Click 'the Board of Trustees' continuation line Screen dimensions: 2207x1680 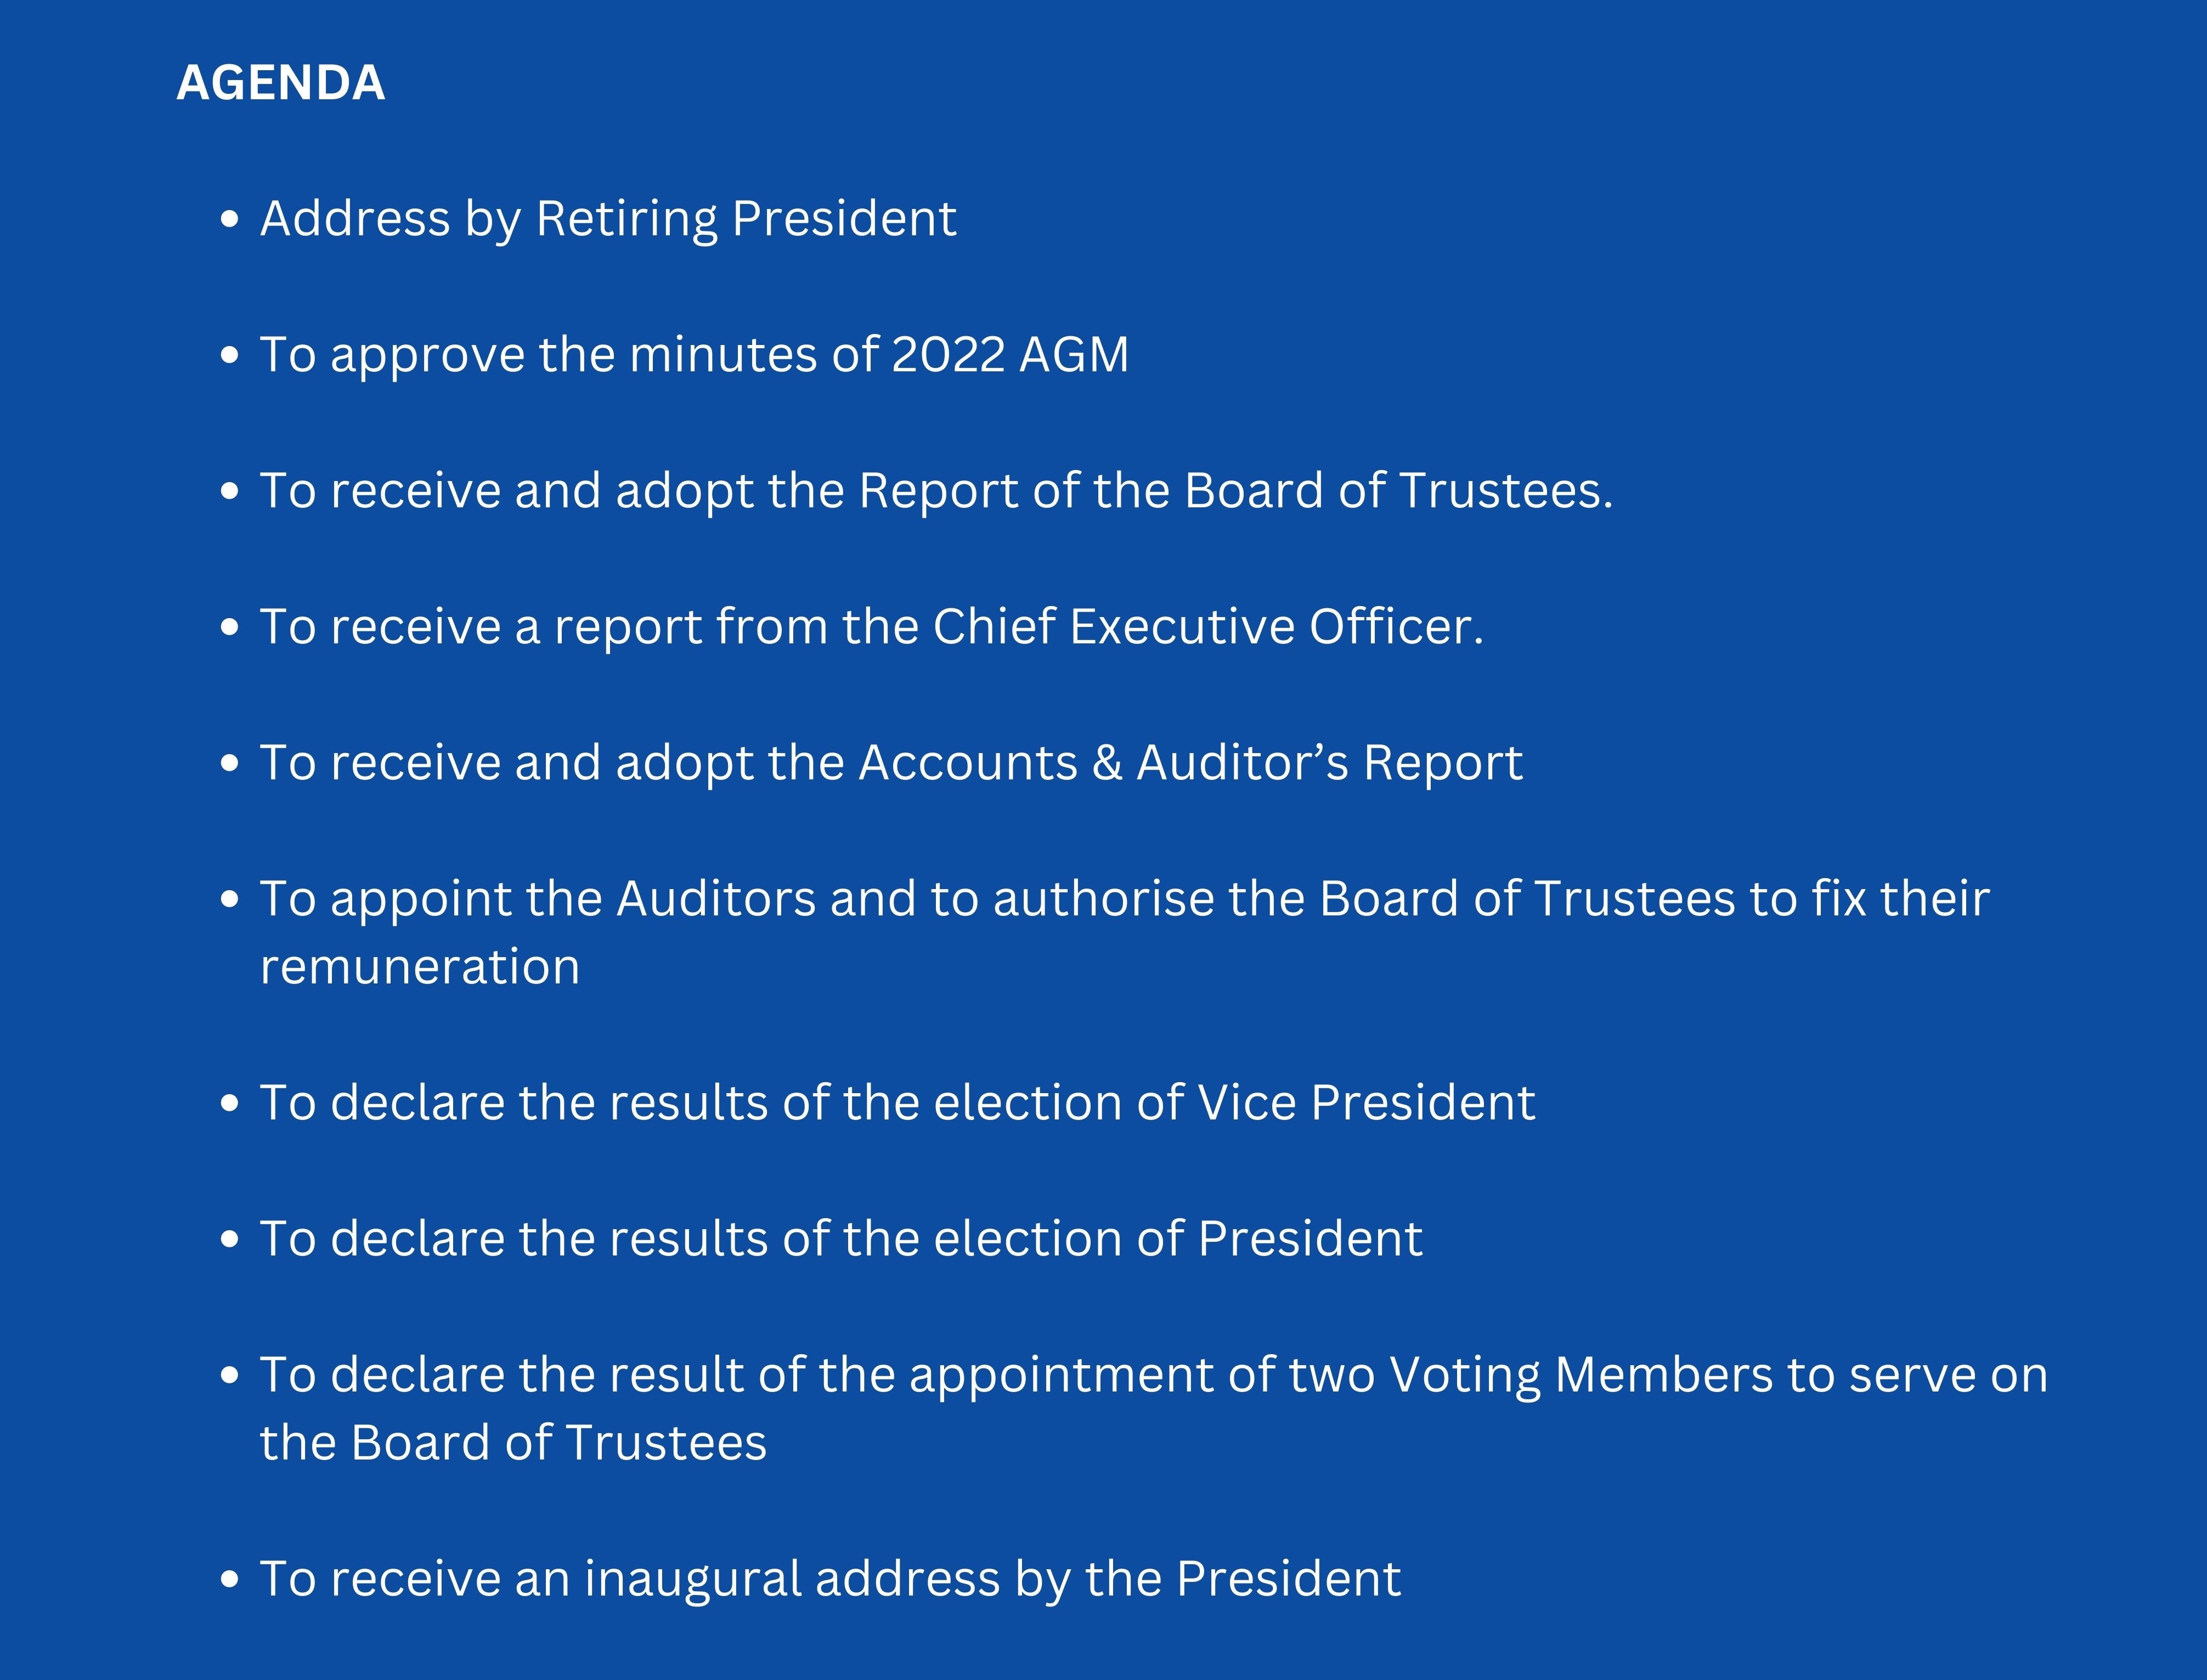(x=513, y=1443)
